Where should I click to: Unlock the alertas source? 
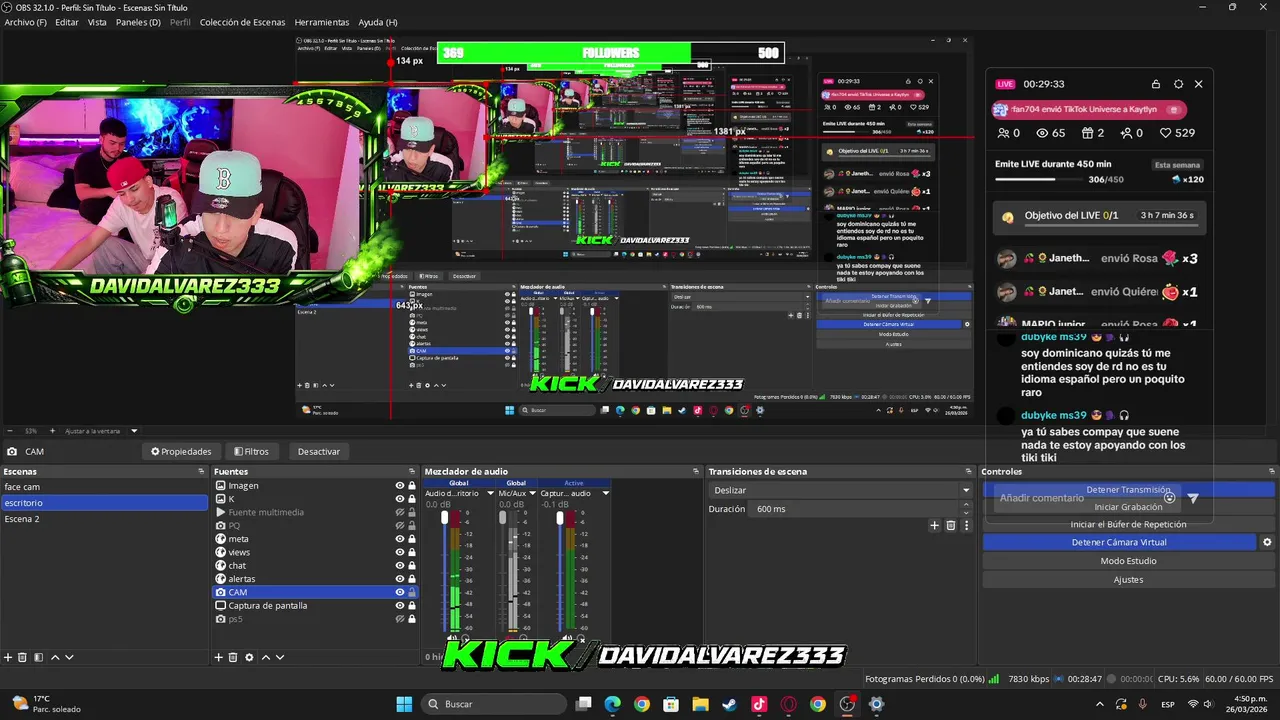[411, 578]
